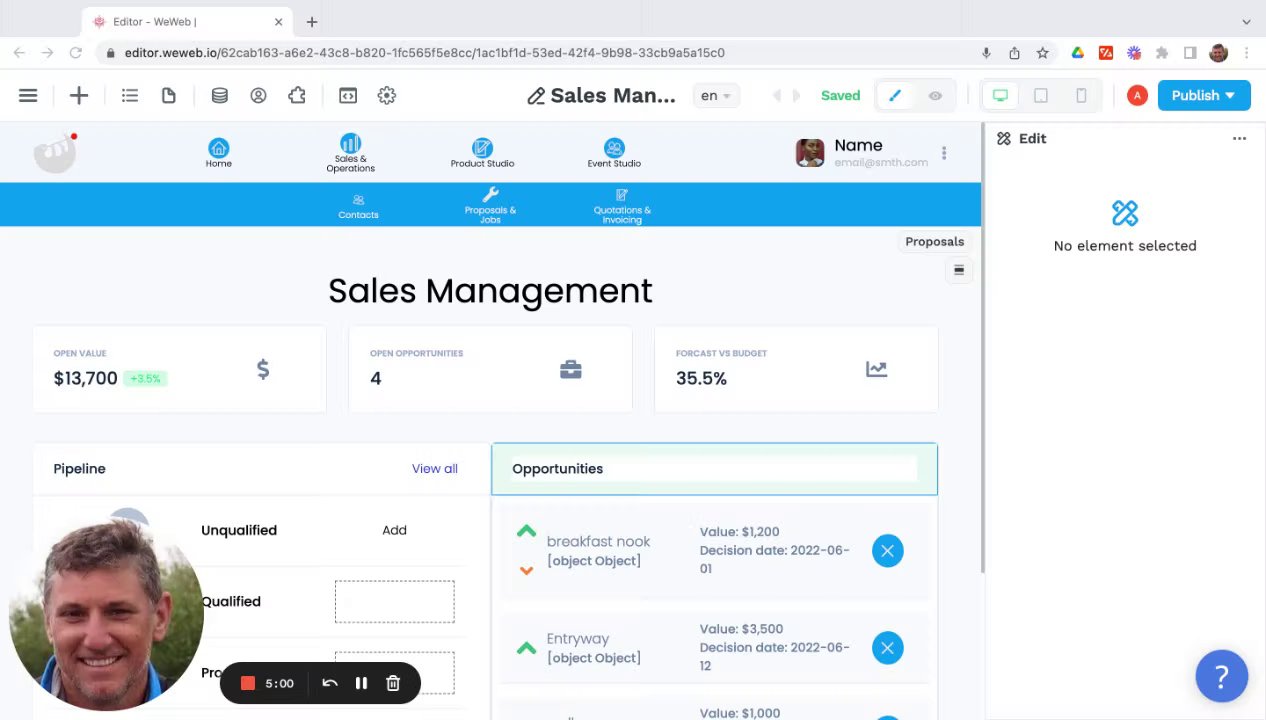1266x720 pixels.
Task: Remove Entryway with X button
Action: (x=887, y=648)
